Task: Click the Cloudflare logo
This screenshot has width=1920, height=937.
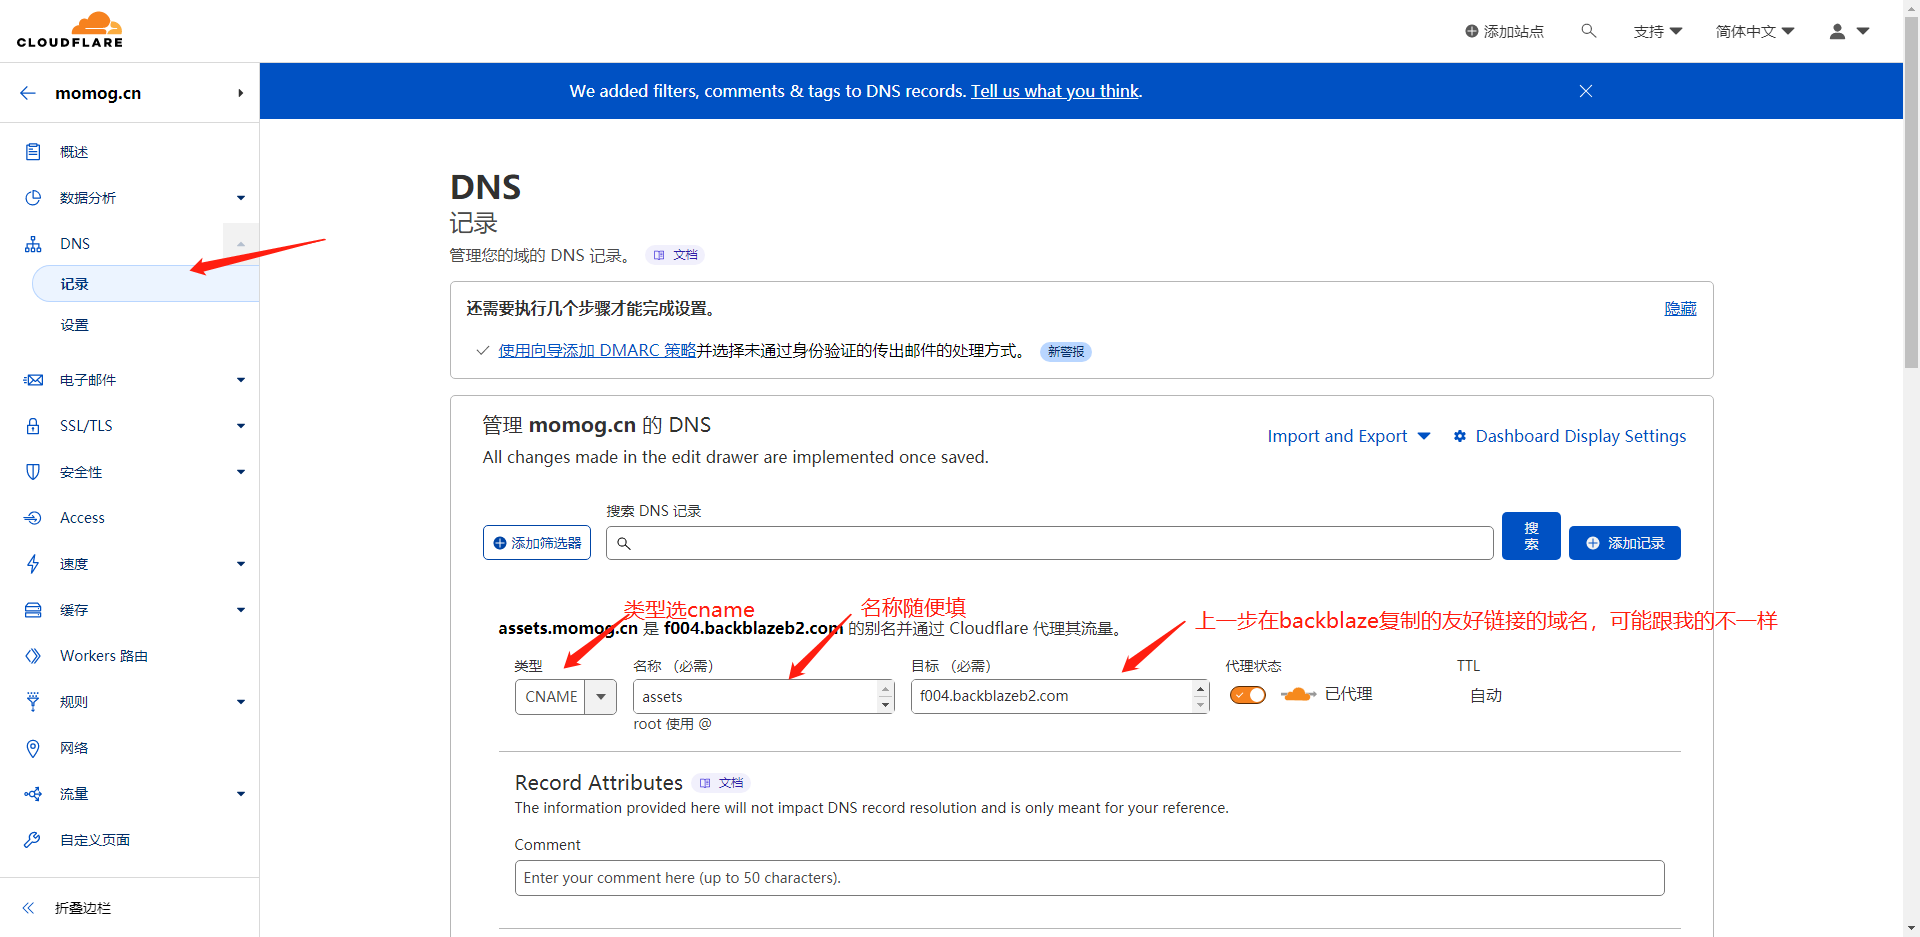Action: (x=70, y=30)
